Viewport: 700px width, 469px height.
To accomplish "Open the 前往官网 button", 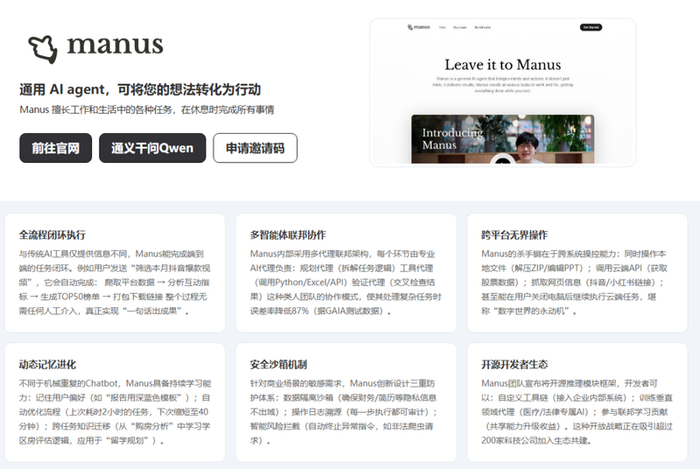I will [56, 148].
